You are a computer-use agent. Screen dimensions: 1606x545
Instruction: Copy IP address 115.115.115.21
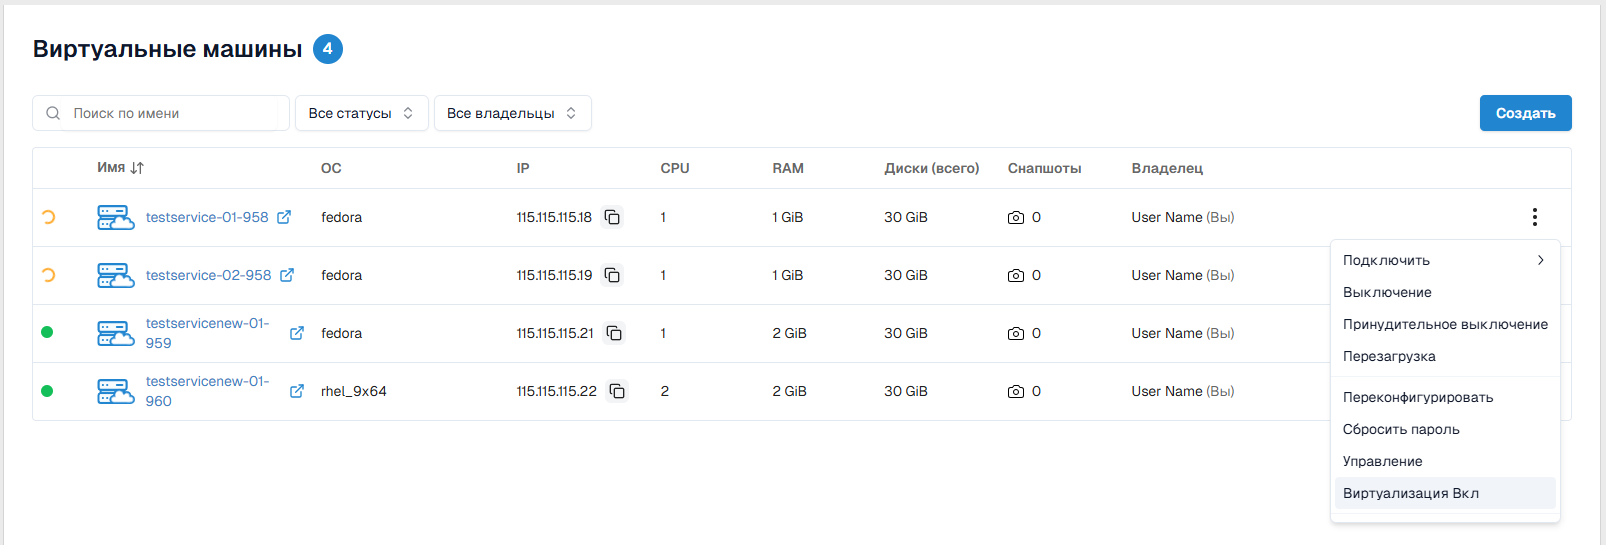pos(614,333)
